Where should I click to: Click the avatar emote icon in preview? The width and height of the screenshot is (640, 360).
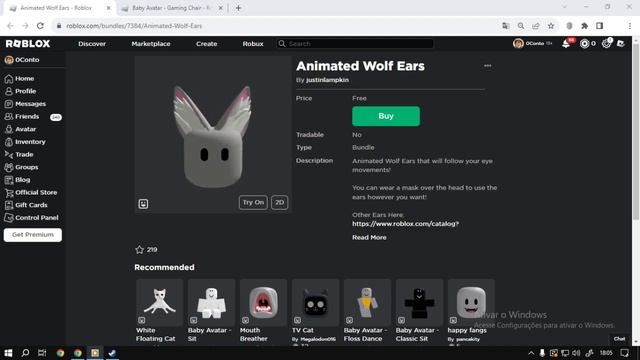(143, 204)
